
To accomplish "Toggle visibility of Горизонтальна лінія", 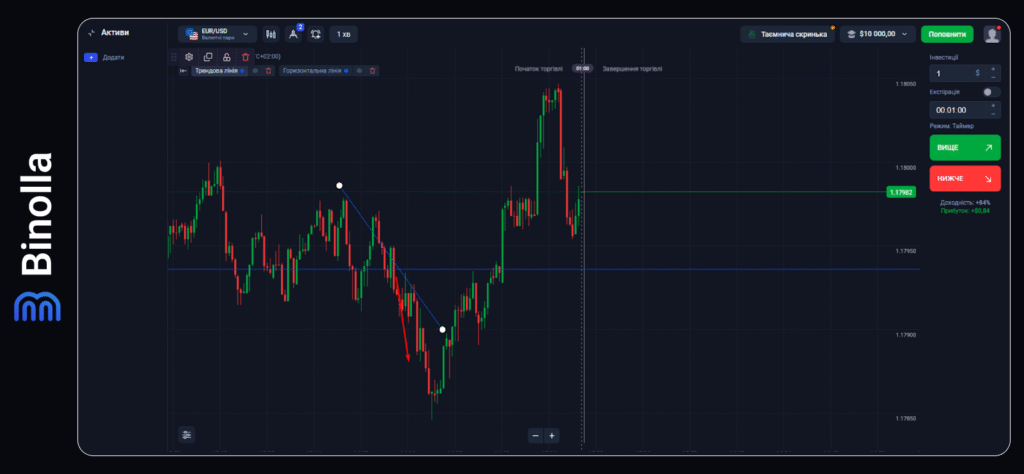I will pos(361,71).
